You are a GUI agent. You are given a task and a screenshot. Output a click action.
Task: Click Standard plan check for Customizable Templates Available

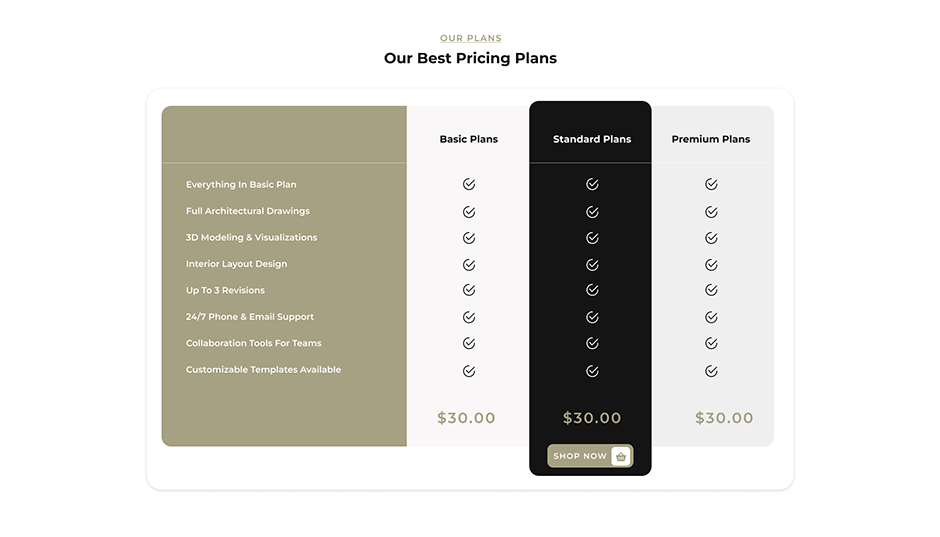point(592,371)
